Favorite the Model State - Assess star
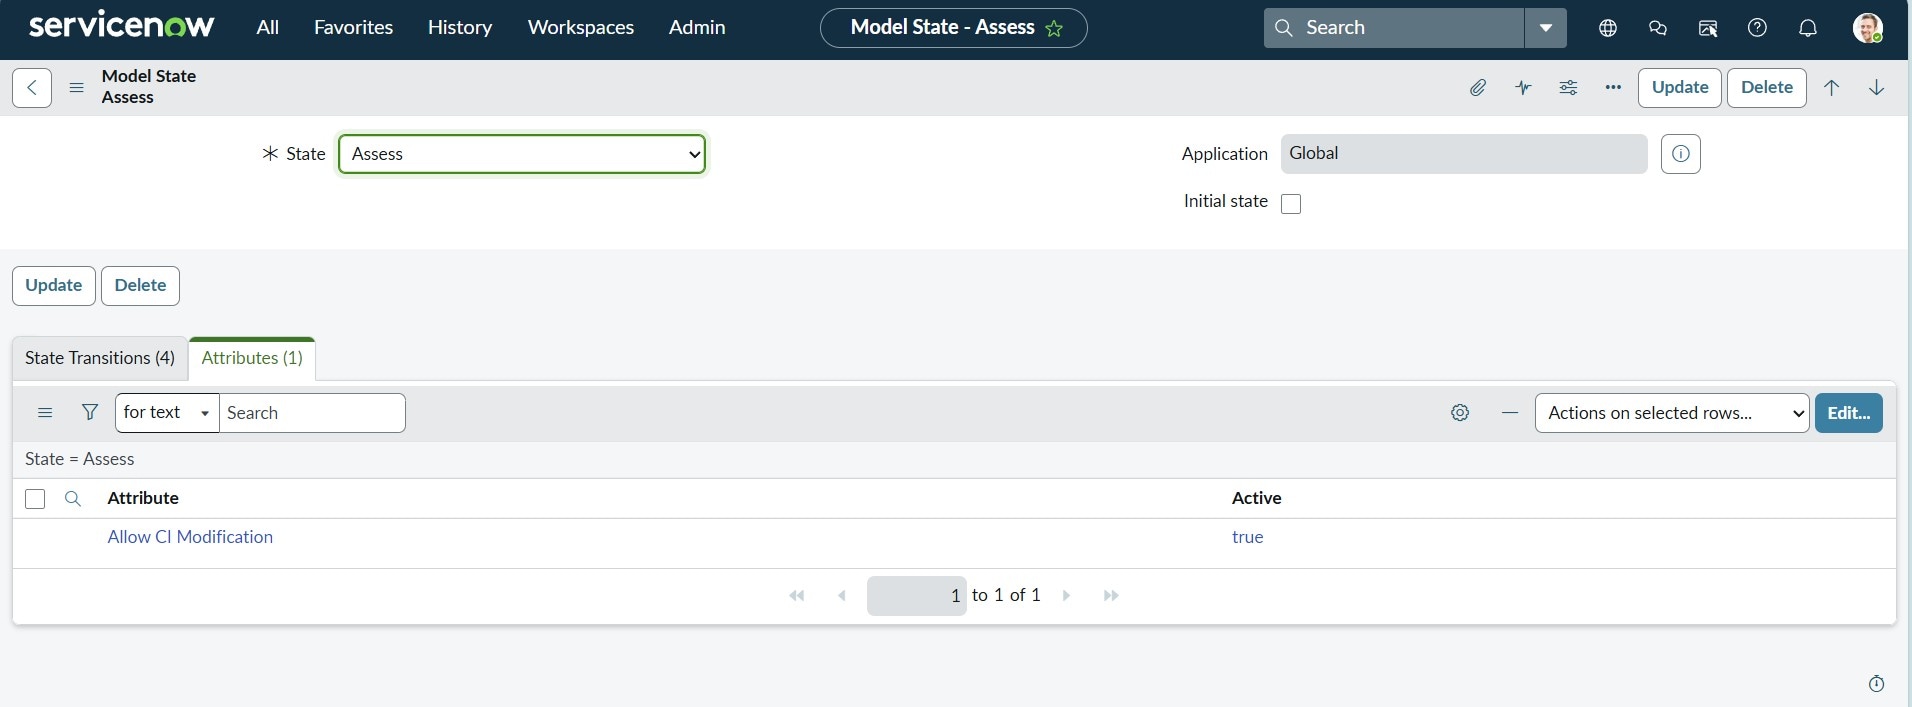The height and width of the screenshot is (707, 1912). click(1054, 28)
